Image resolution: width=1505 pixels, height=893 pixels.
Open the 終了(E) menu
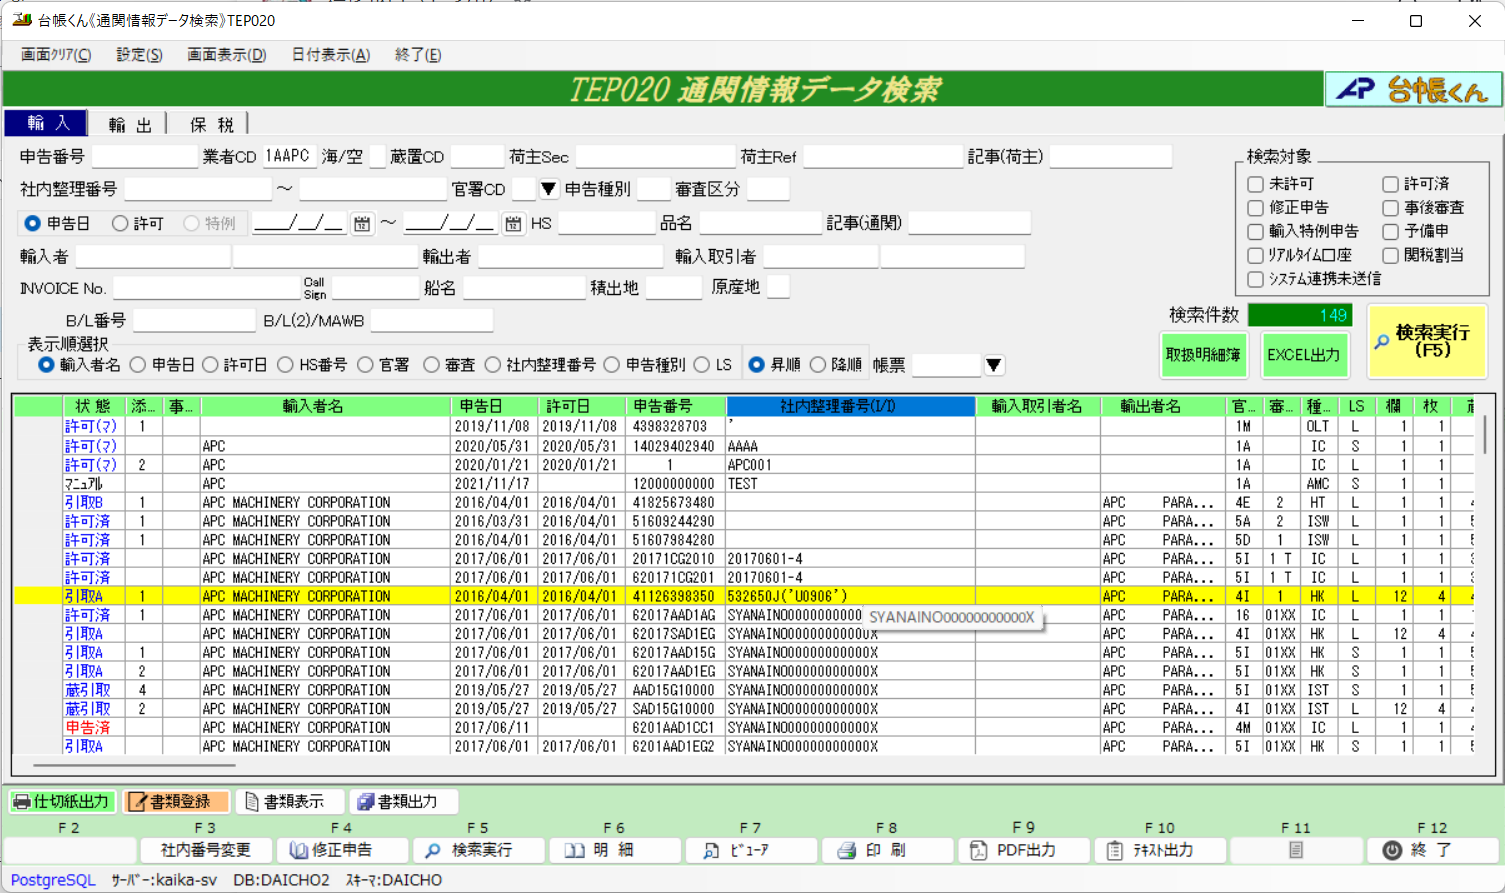click(418, 55)
